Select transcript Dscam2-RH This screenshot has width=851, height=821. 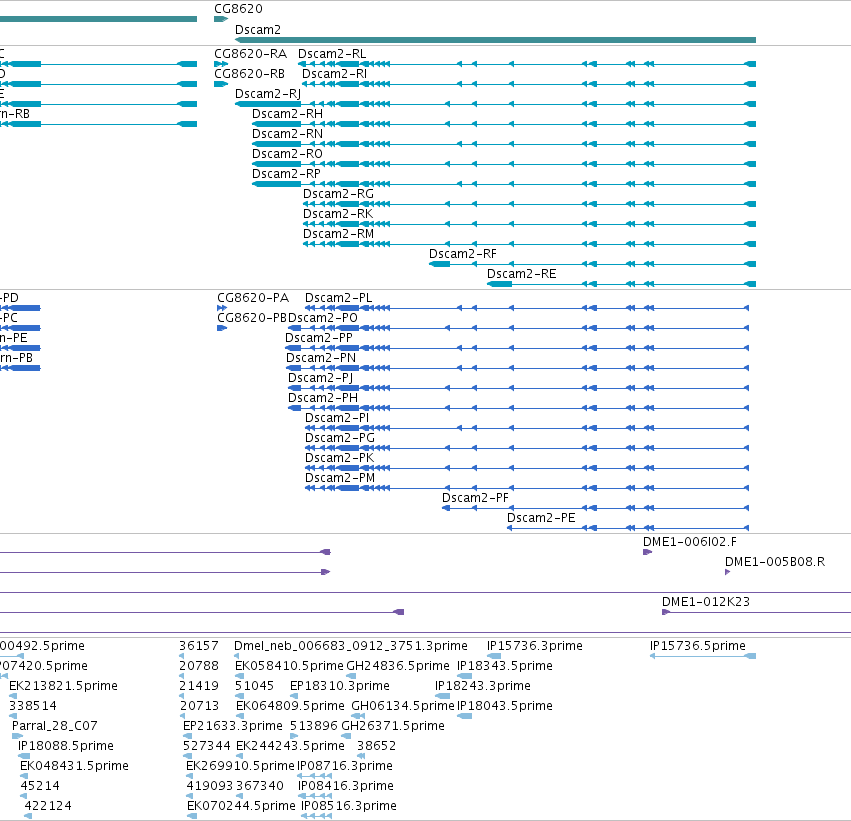click(504, 124)
